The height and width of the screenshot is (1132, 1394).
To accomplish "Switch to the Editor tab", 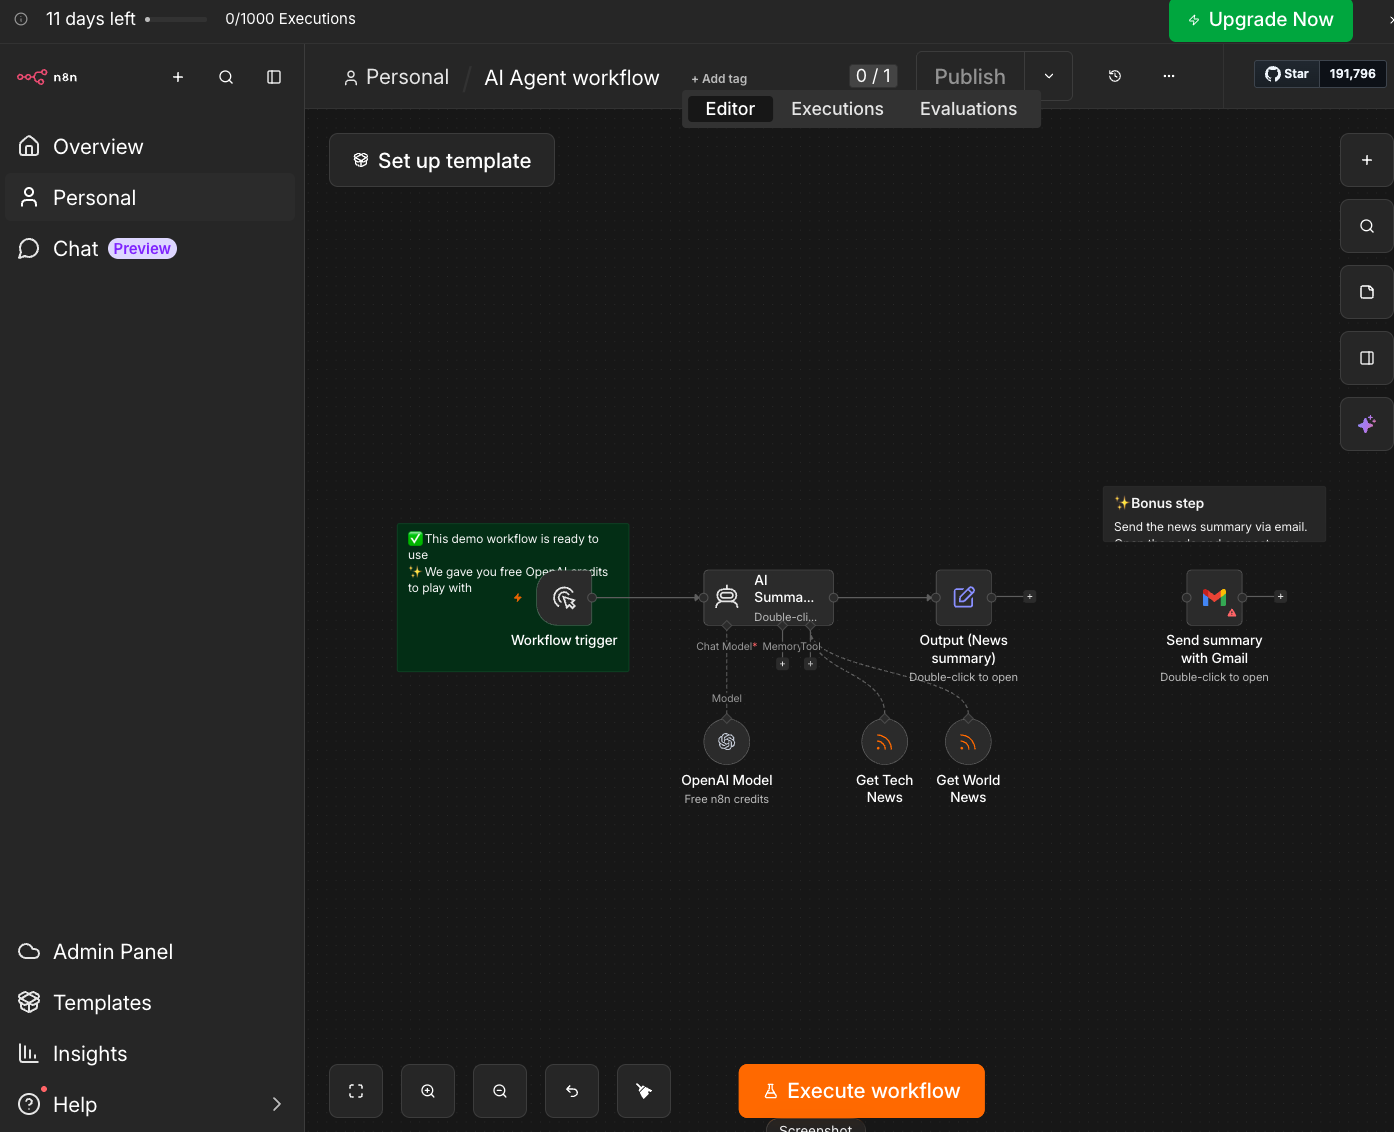I will point(730,109).
